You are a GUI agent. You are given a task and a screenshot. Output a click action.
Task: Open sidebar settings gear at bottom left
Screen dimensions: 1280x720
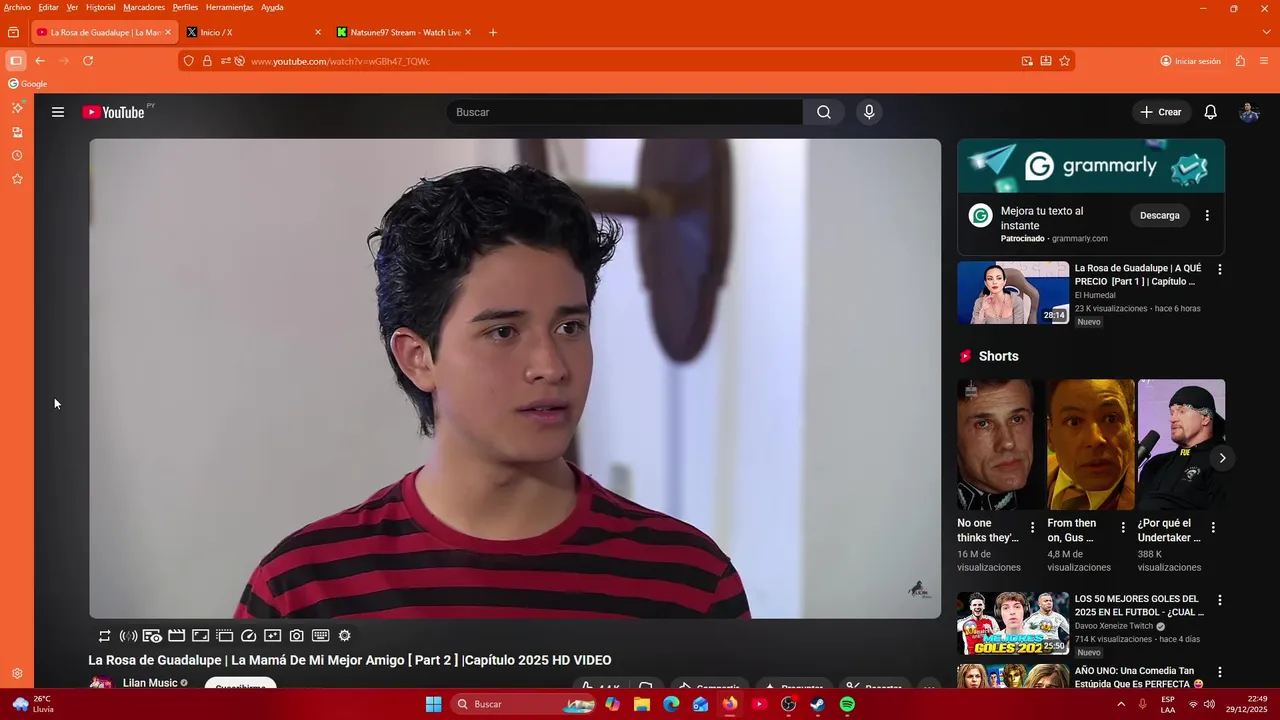[x=17, y=674]
